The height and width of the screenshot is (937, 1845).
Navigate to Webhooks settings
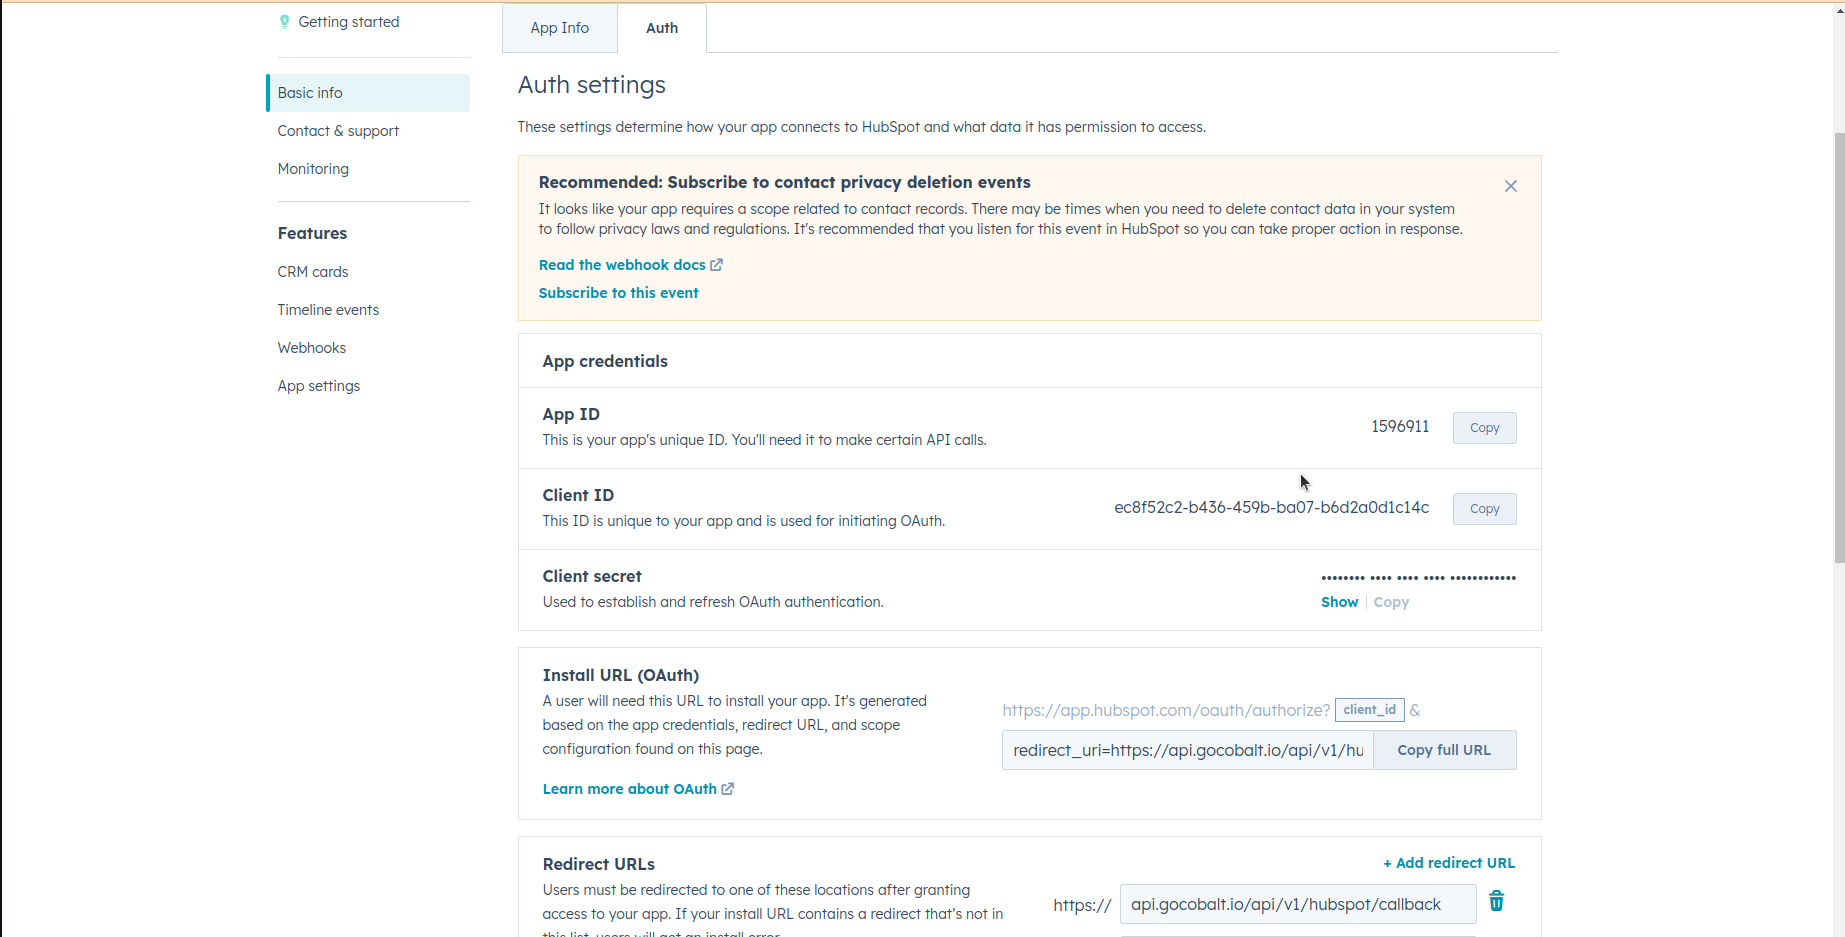click(x=311, y=347)
